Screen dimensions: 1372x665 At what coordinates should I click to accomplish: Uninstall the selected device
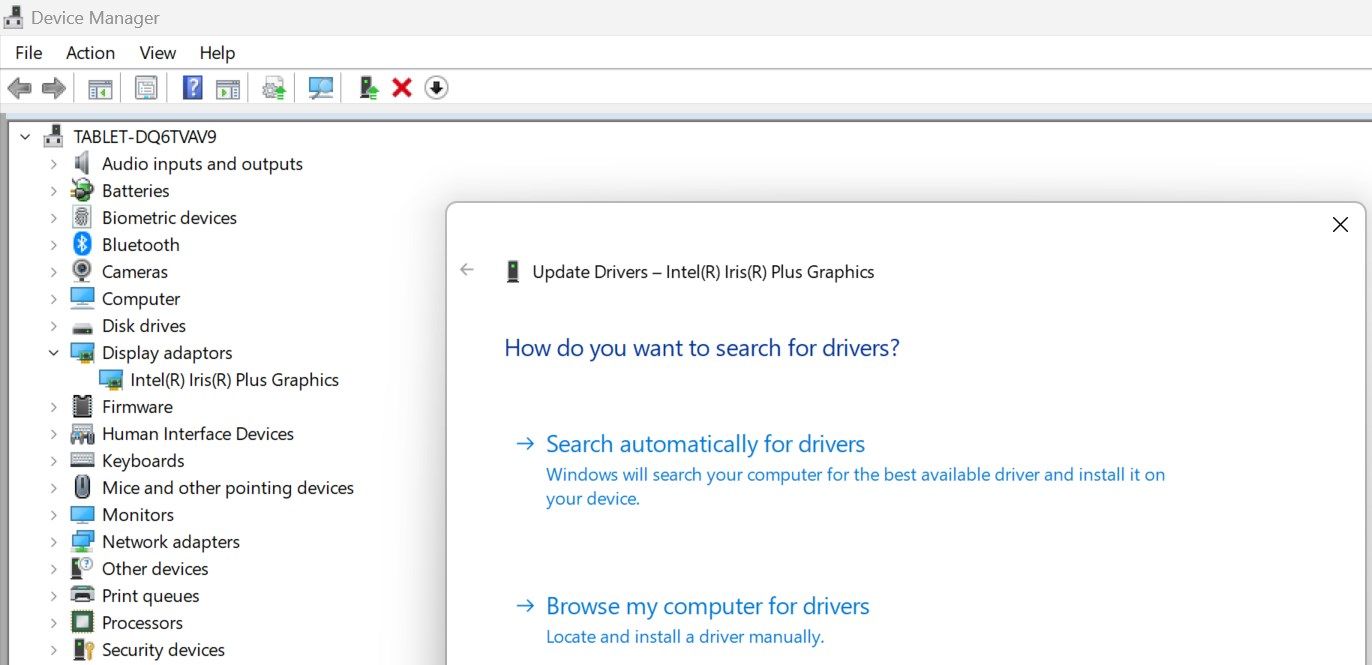click(401, 87)
